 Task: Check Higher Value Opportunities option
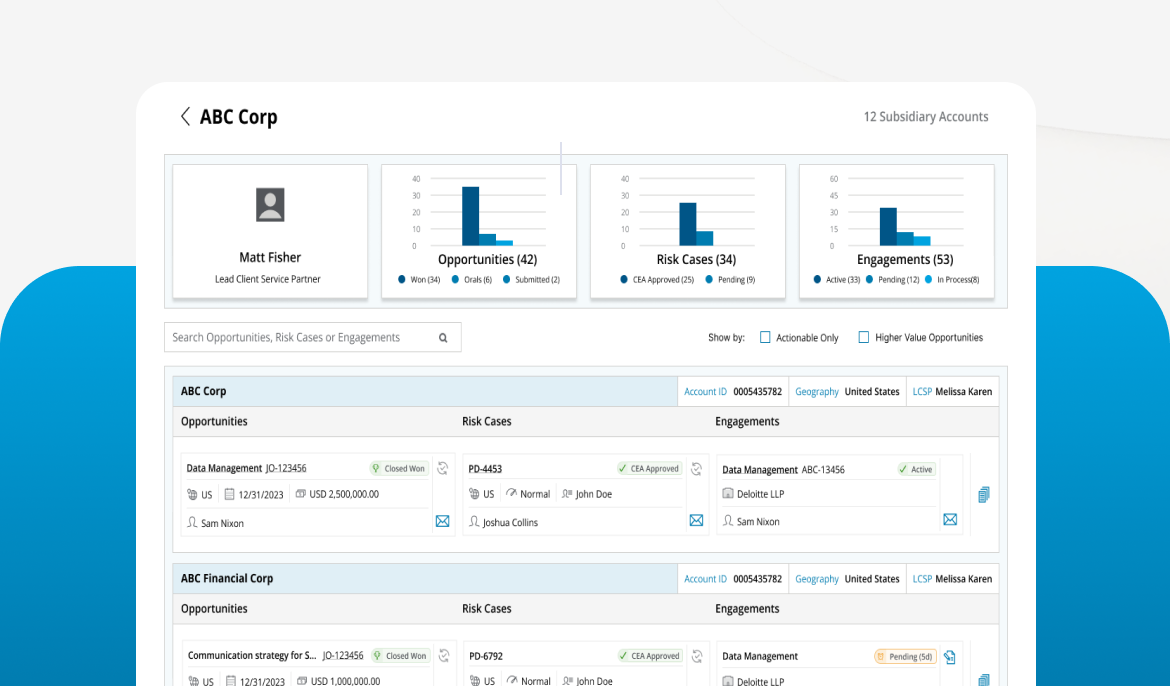(x=863, y=337)
